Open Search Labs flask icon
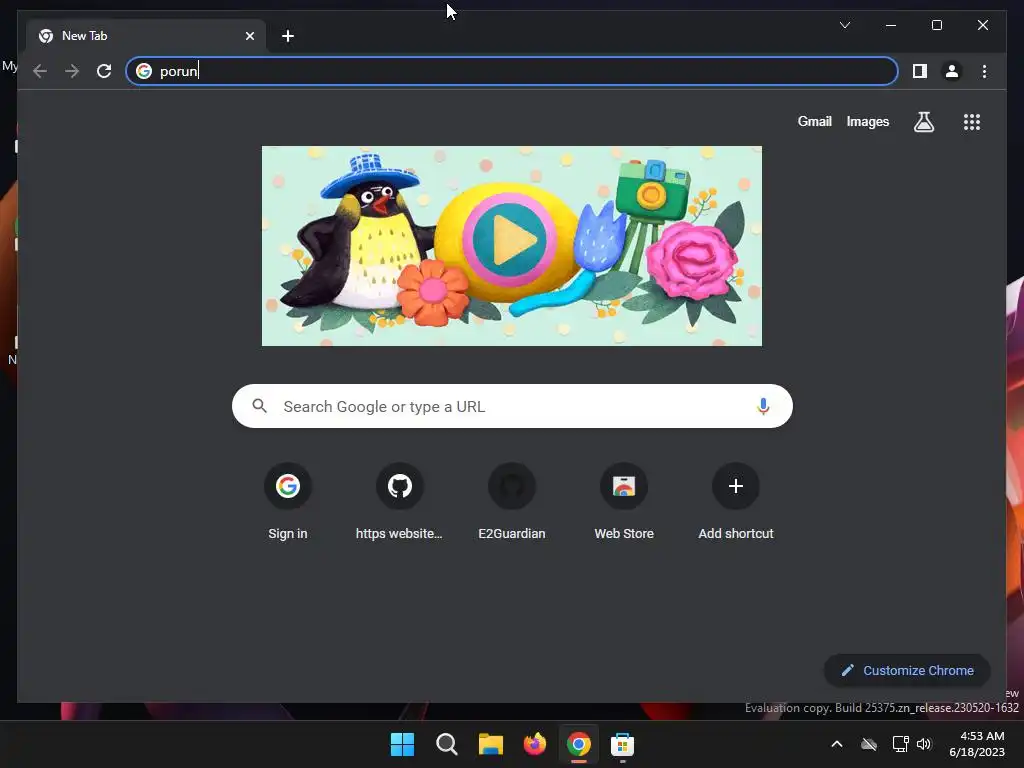This screenshot has width=1024, height=768. pyautogui.click(x=923, y=121)
